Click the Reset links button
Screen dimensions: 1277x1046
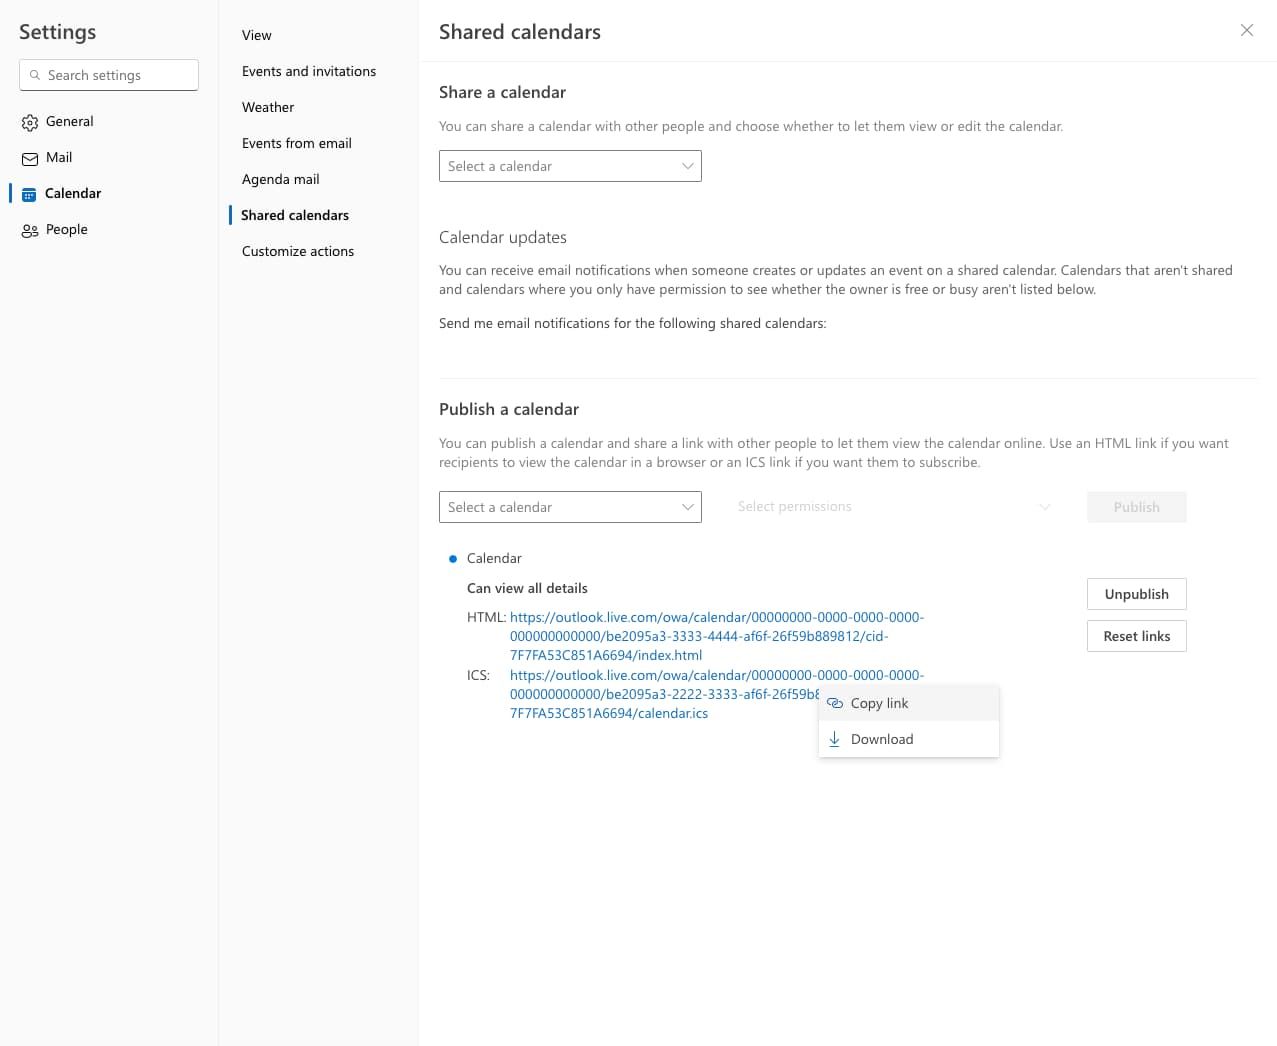(x=1136, y=636)
